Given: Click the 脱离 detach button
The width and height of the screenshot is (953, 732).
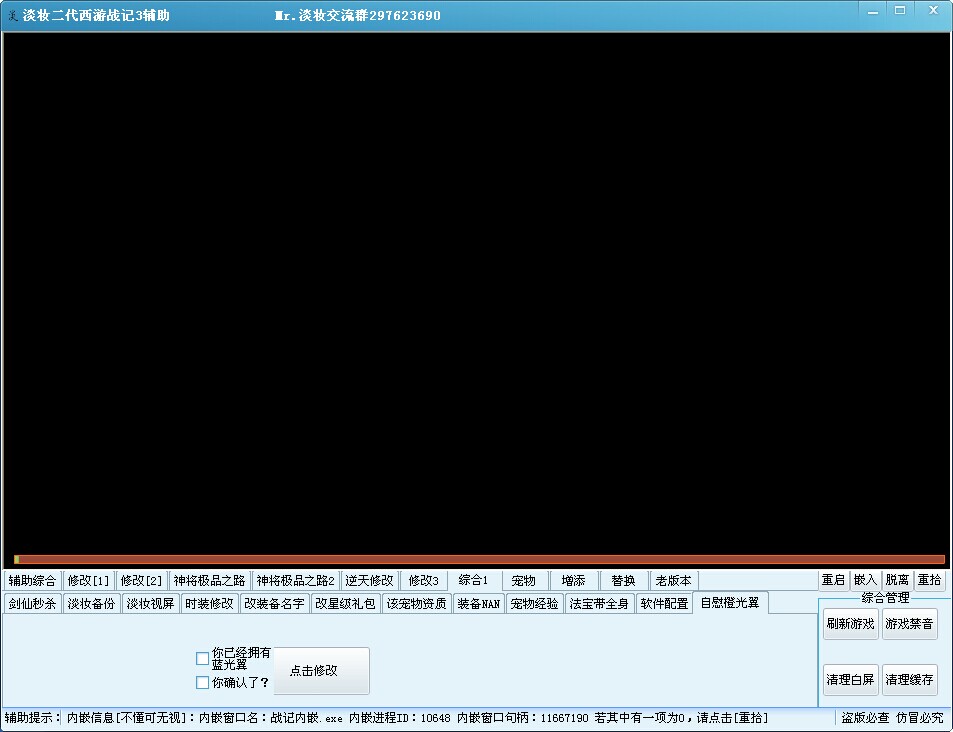Looking at the screenshot, I should 897,580.
